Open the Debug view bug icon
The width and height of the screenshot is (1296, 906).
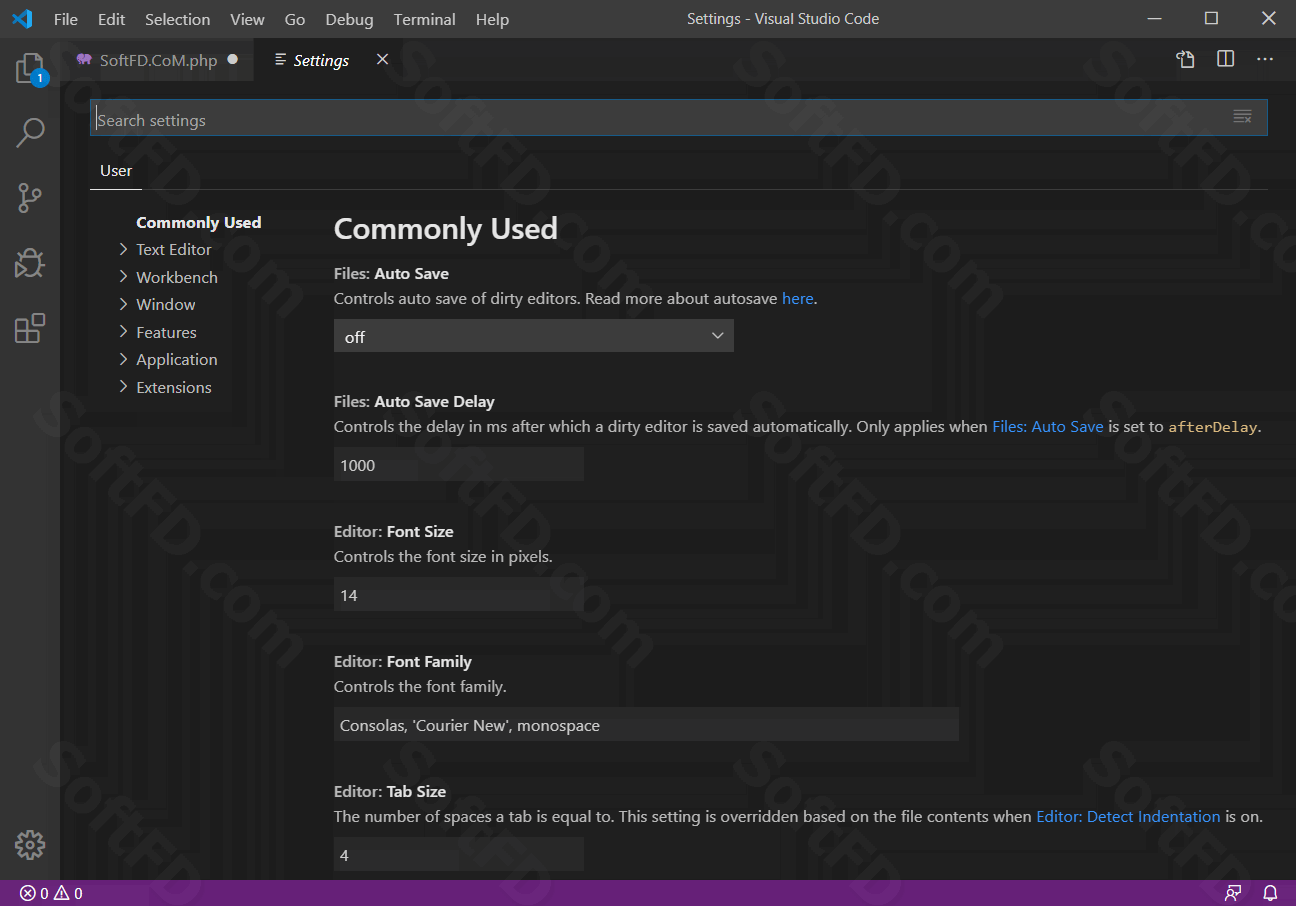tap(30, 263)
